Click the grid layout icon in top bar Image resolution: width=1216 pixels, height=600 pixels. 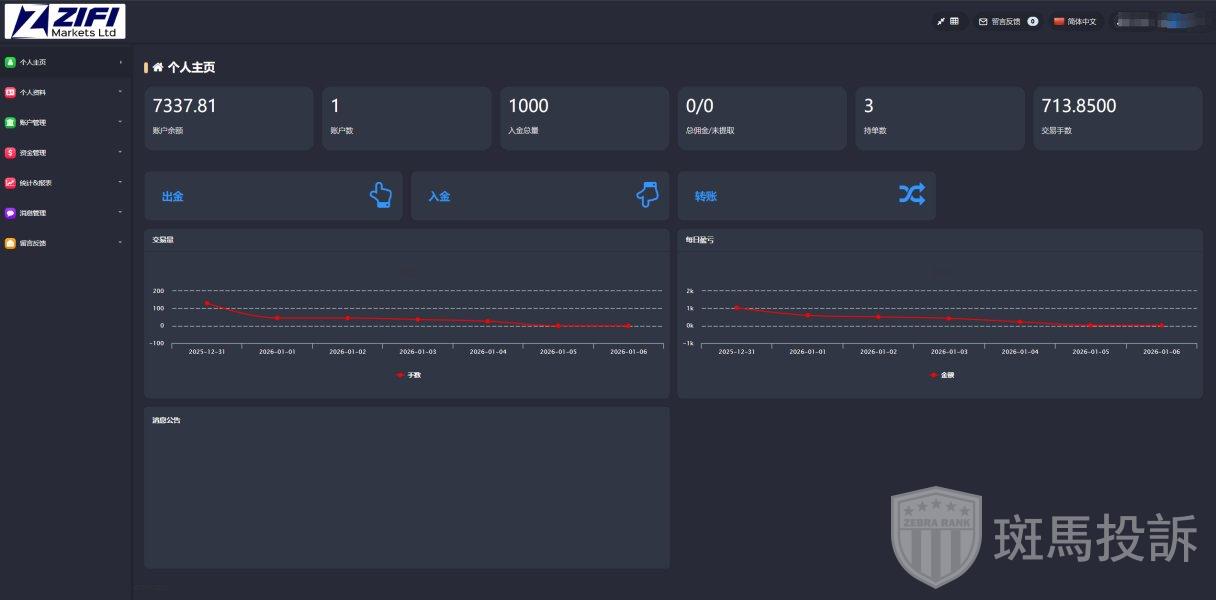(954, 21)
